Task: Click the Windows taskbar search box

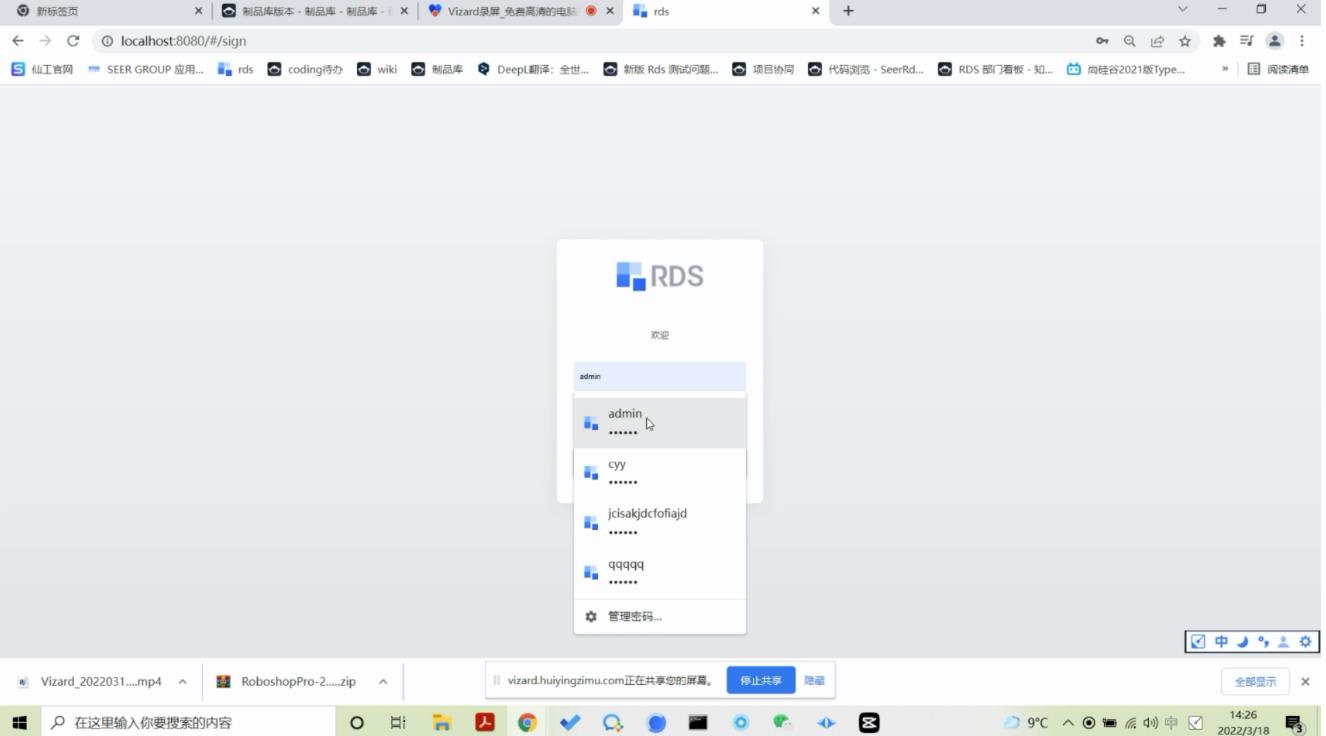Action: [188, 722]
